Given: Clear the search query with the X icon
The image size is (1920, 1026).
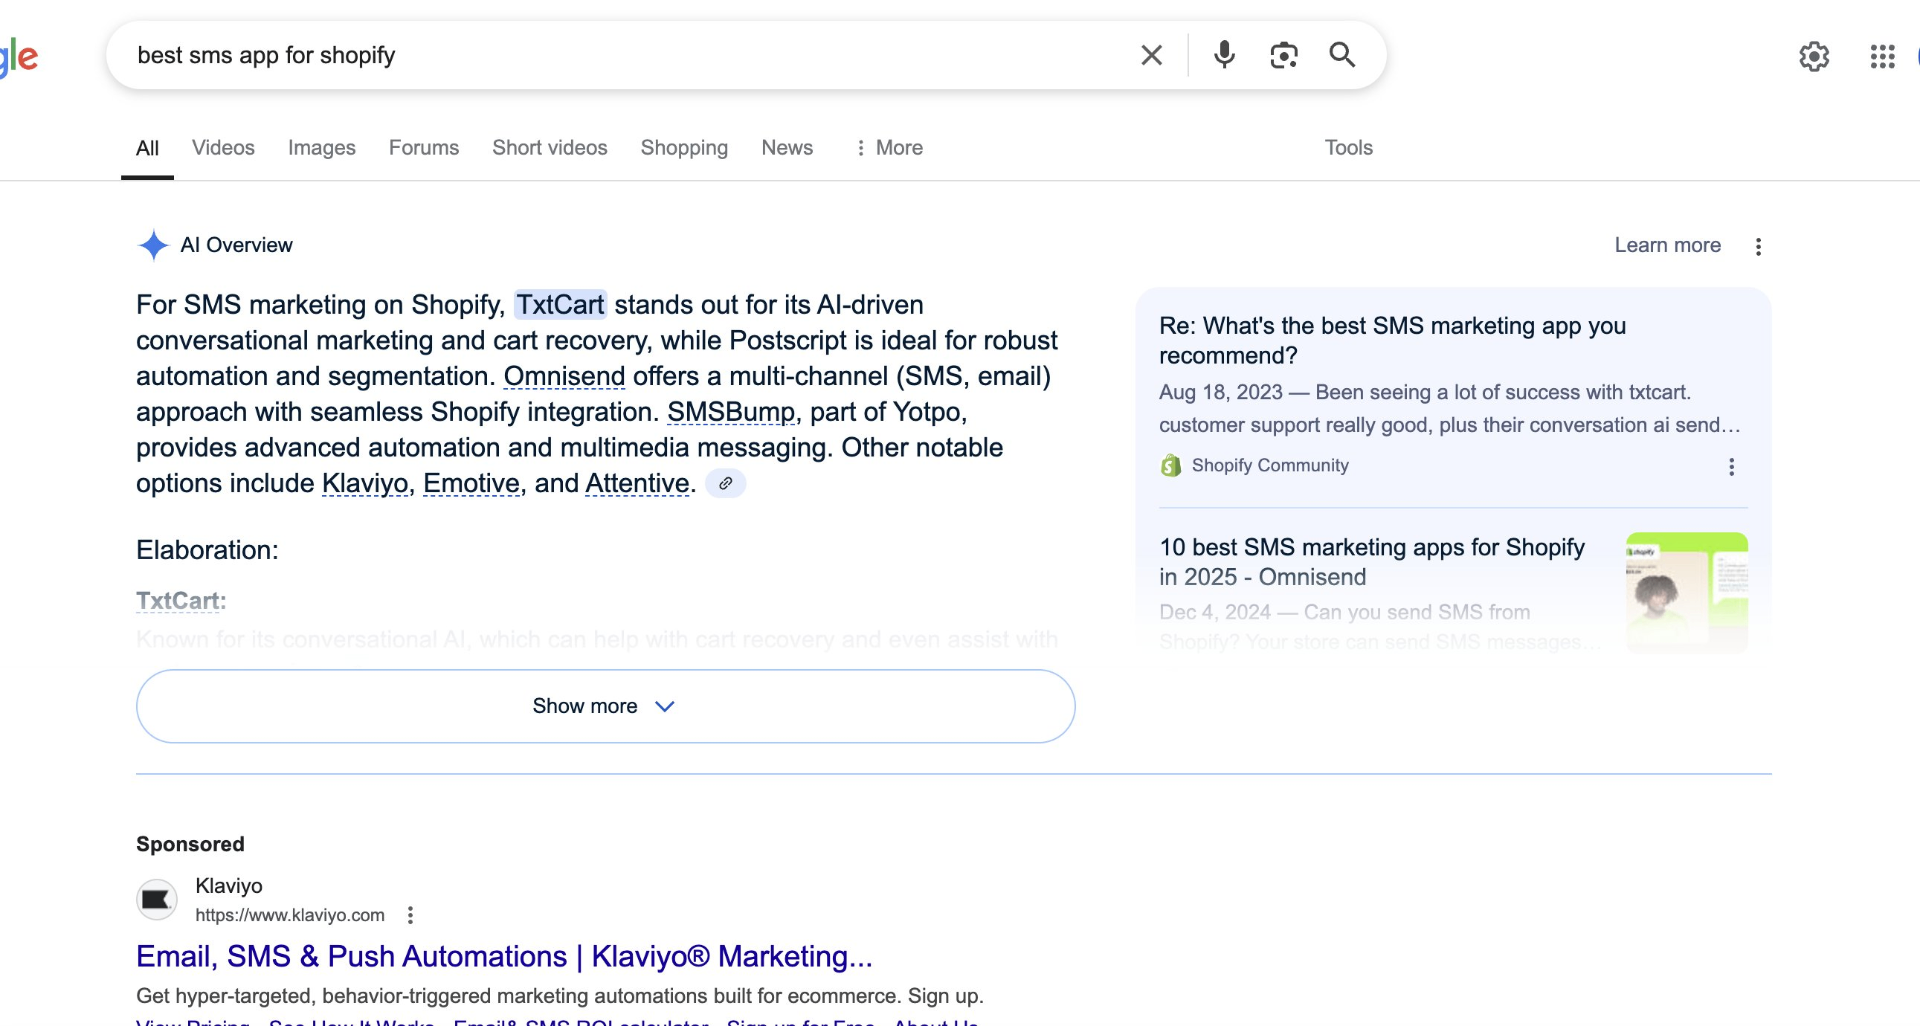Looking at the screenshot, I should click(x=1151, y=55).
